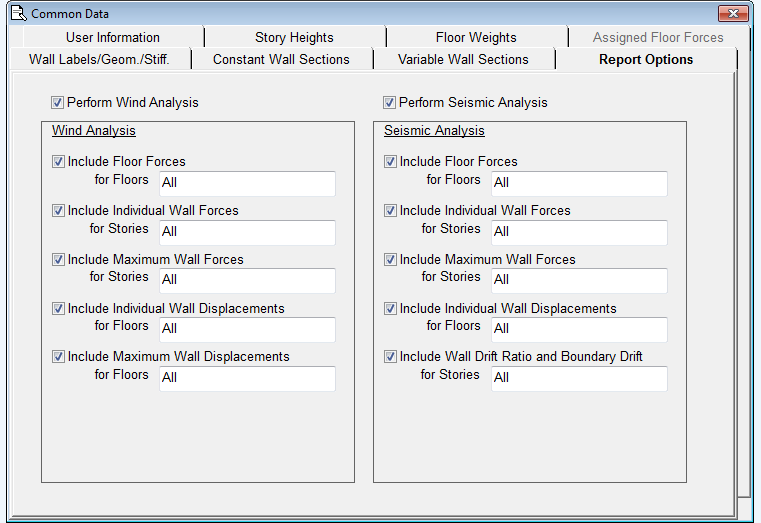Image resolution: width=761 pixels, height=523 pixels.
Task: Click seismic Wall Drift stories input field
Action: click(x=579, y=378)
